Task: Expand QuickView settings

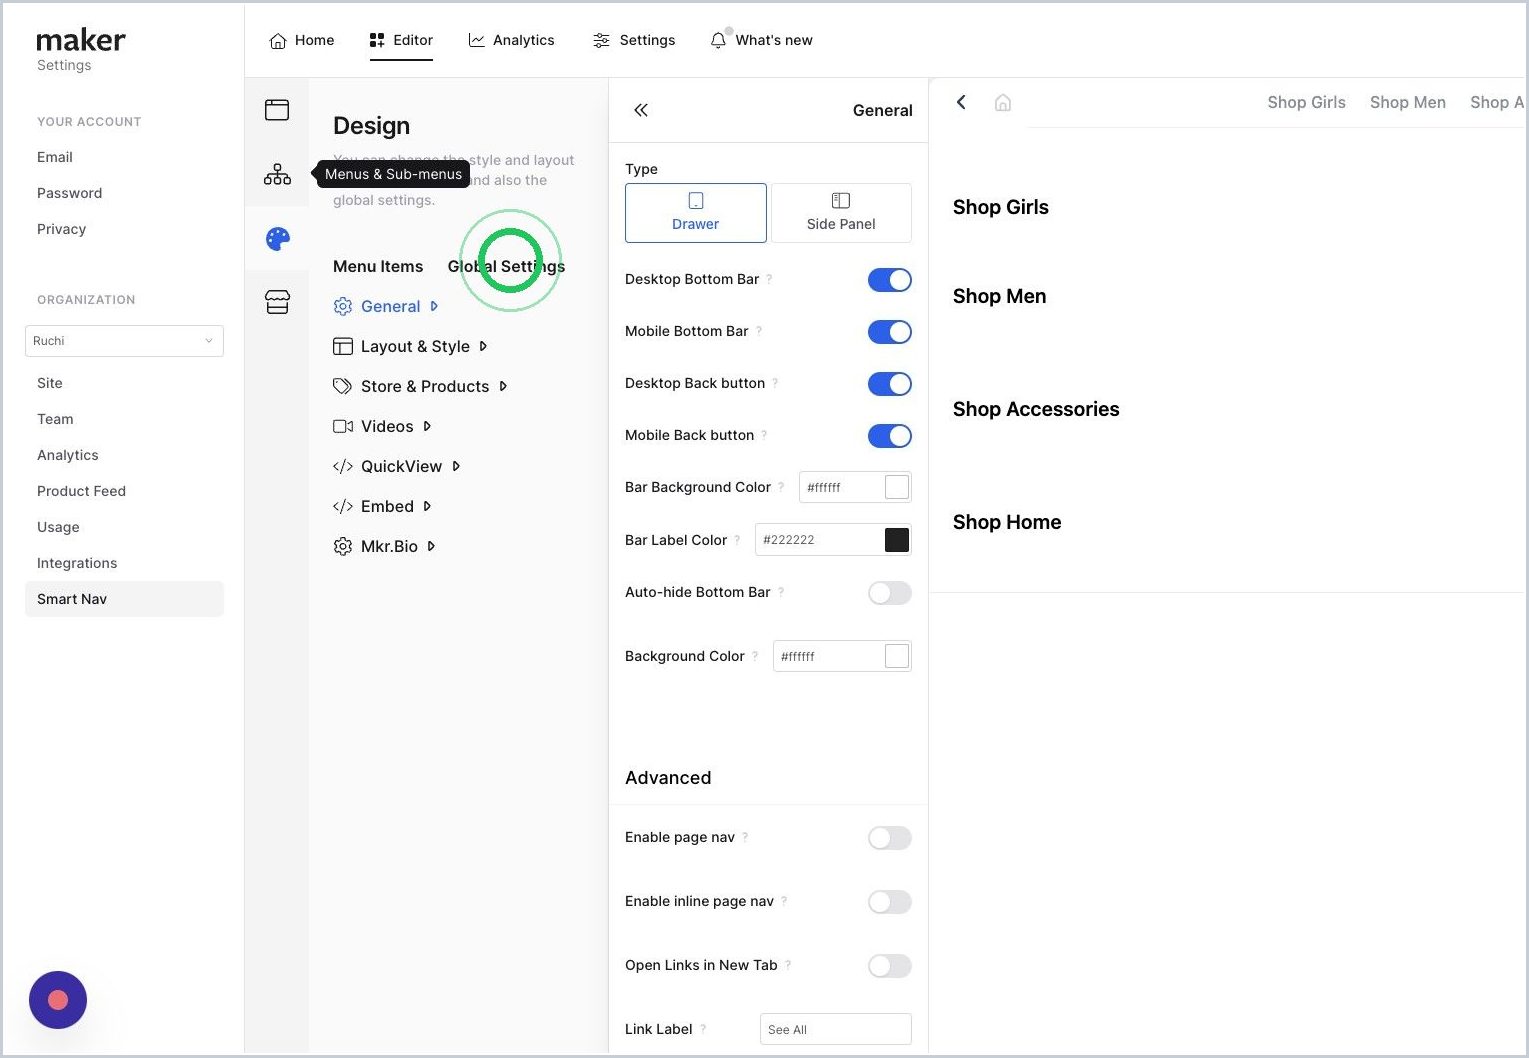Action: 396,466
